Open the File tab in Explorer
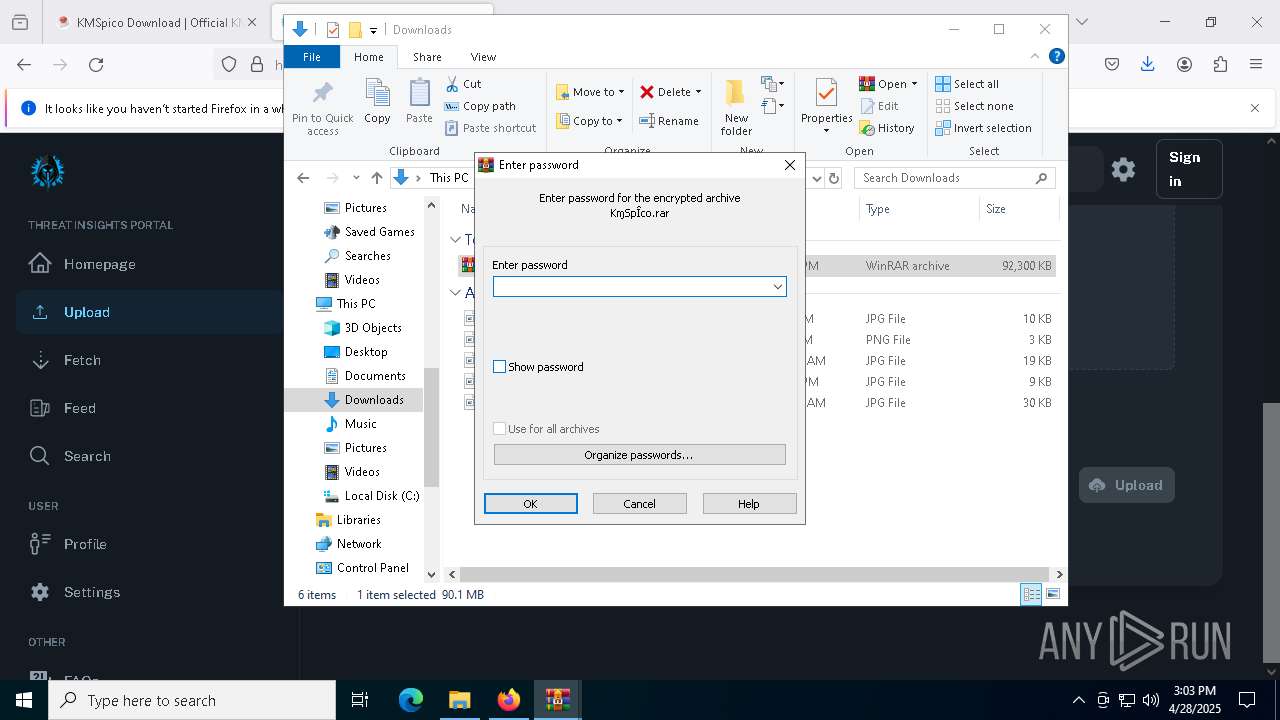1280x720 pixels. 312,57
